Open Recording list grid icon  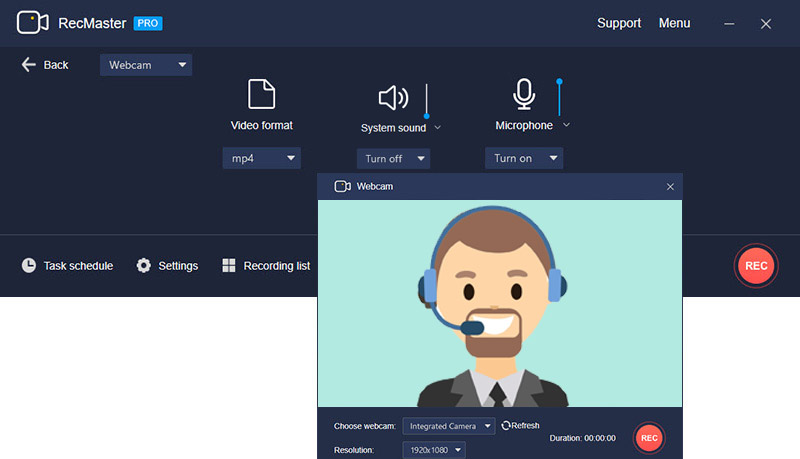point(229,265)
